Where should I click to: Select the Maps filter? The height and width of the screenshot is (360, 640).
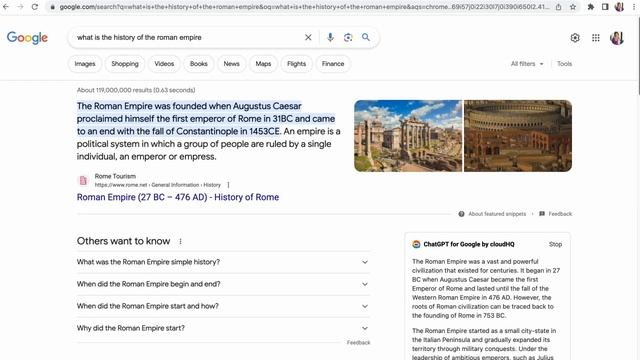263,64
